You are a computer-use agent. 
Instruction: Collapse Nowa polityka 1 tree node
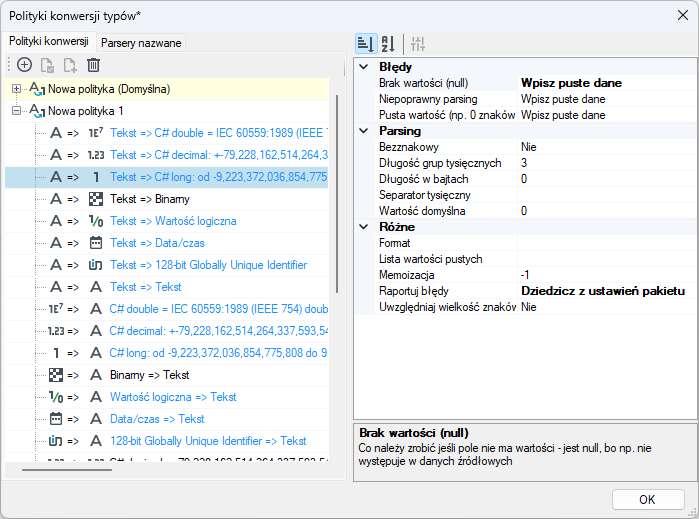[x=16, y=111]
